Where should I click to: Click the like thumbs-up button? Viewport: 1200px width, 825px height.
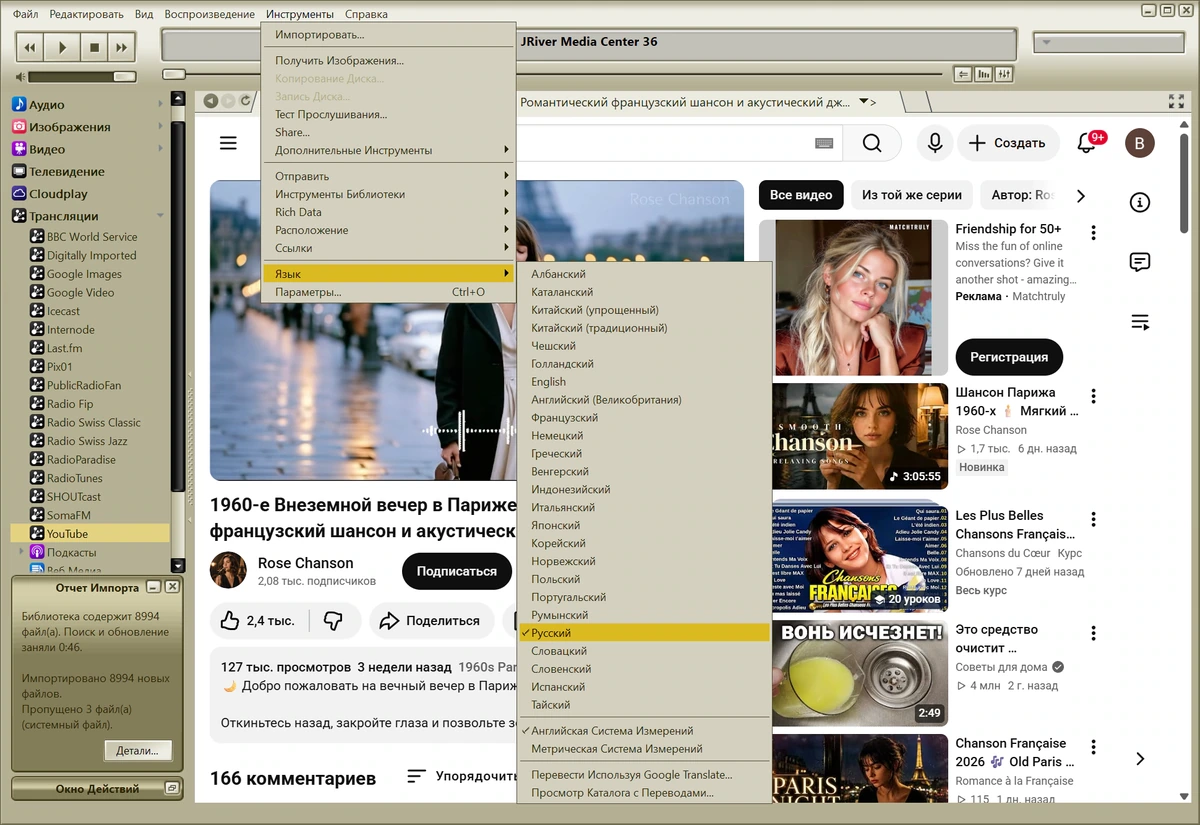(258, 621)
